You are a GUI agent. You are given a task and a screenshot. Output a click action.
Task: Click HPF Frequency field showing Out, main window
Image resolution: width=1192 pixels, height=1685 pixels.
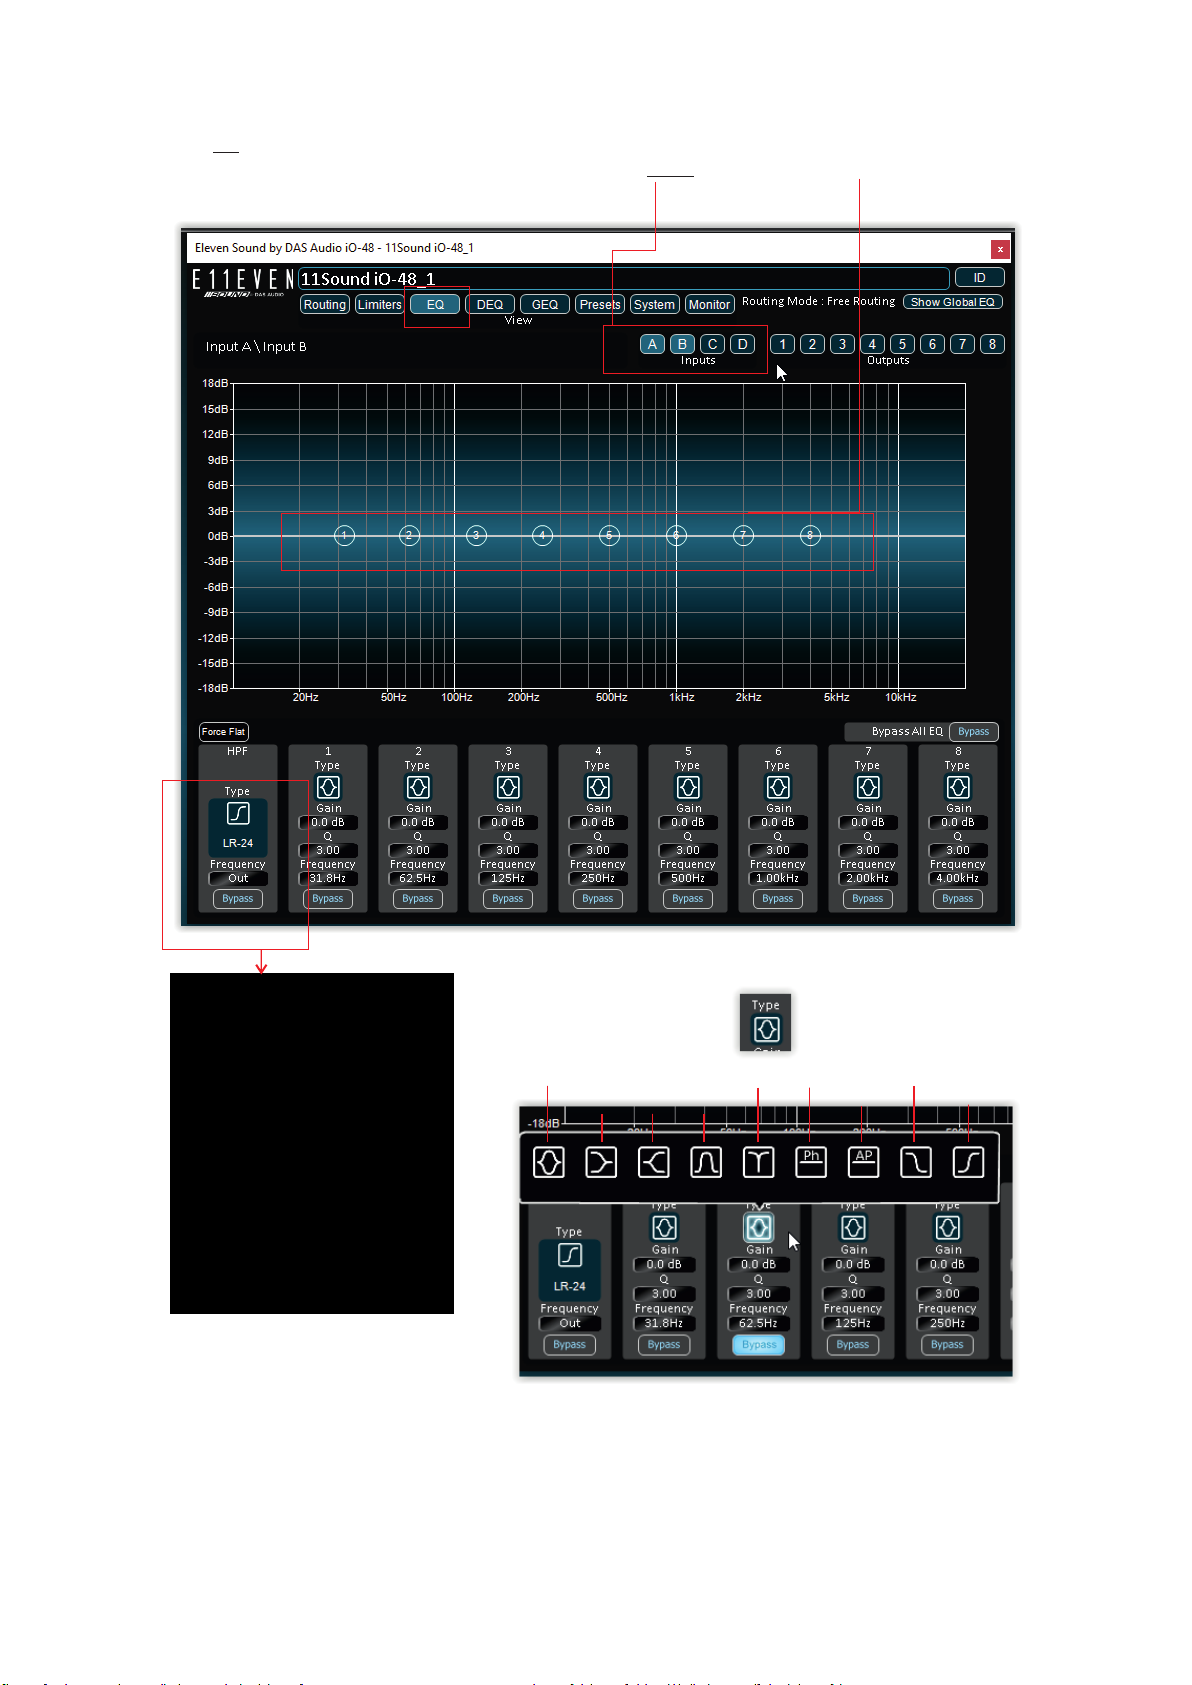tap(238, 879)
